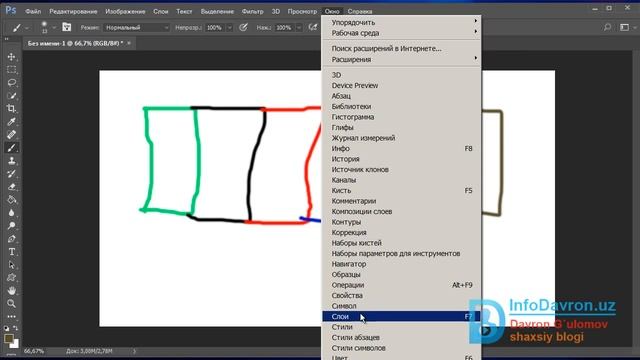The image size is (640, 360).
Task: Choose Операции Alt+F9 entry
Action: 402,285
